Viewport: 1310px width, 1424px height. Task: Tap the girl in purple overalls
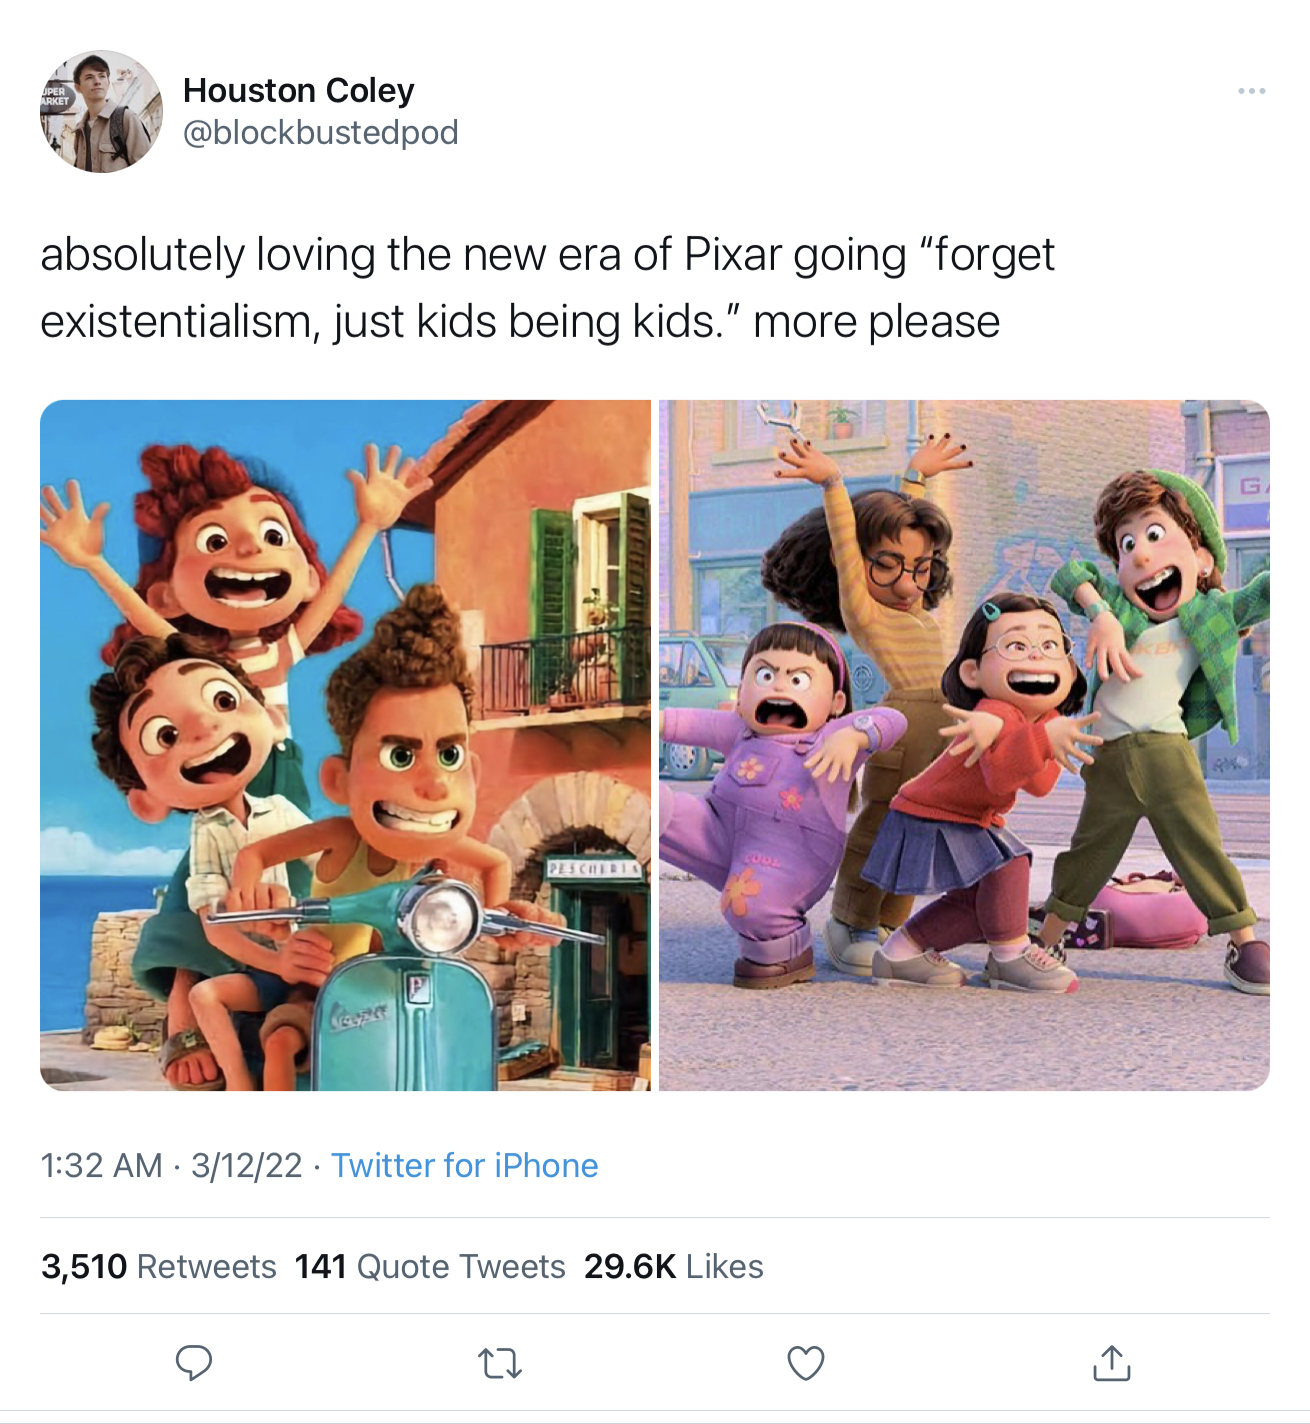770,800
